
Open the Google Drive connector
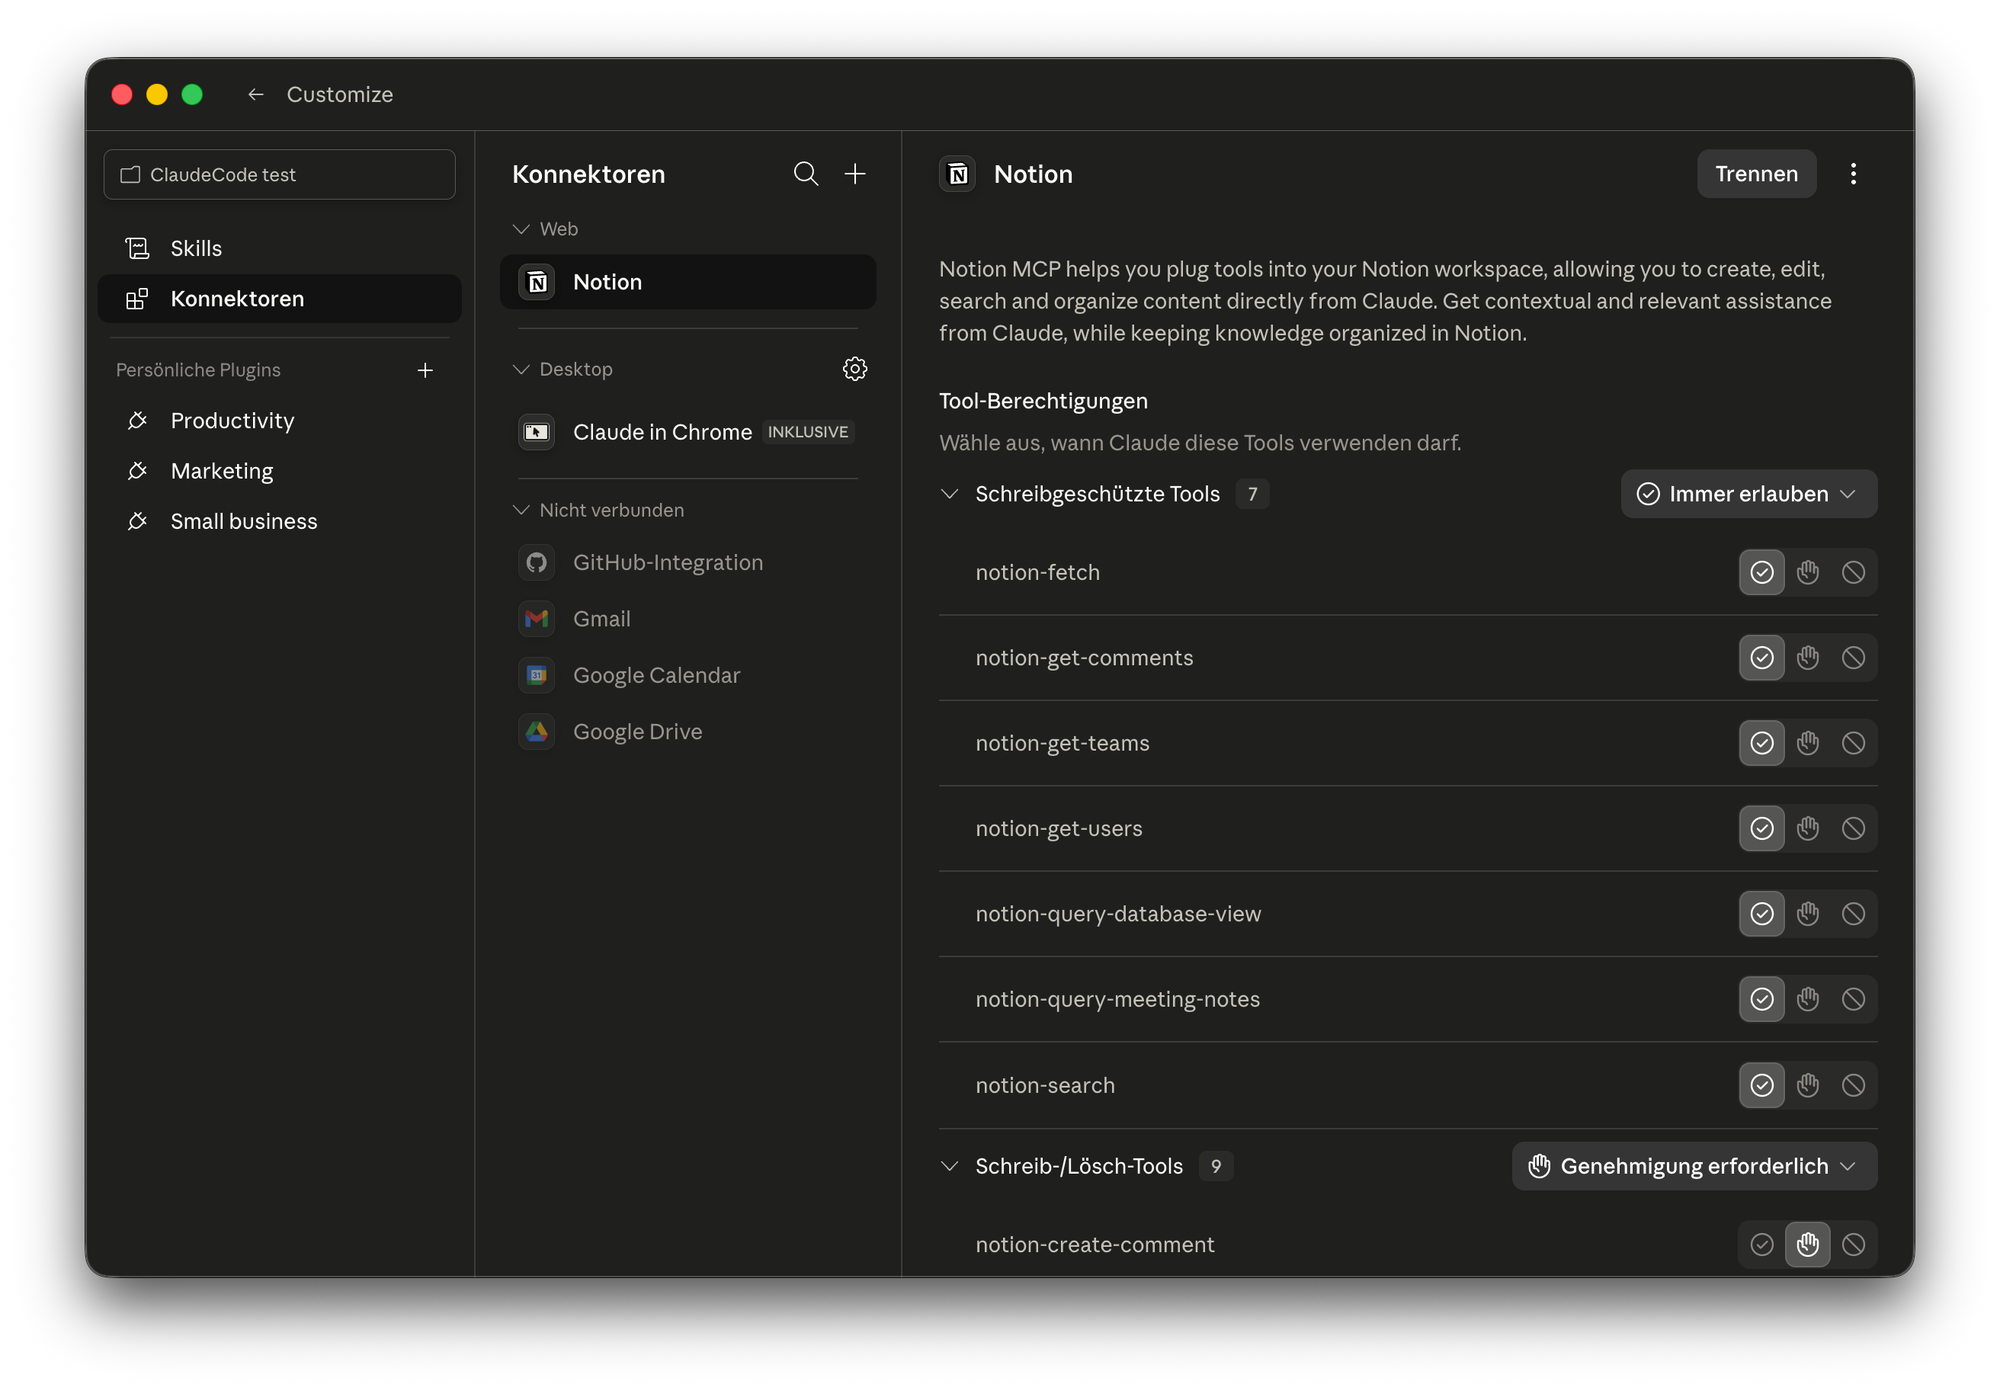688,731
